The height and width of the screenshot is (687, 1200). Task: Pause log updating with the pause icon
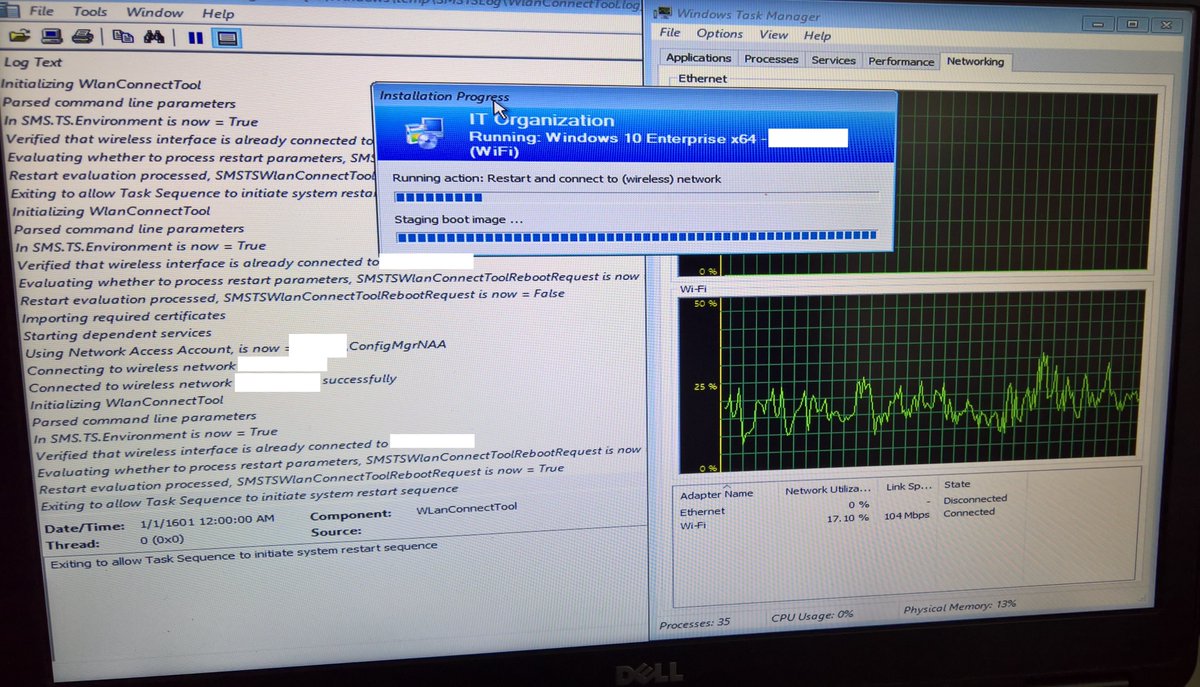tap(196, 39)
